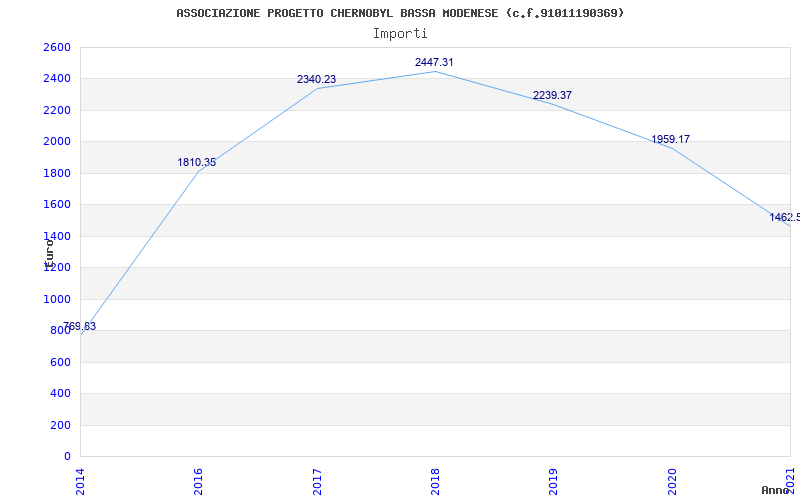Click the 600 y-axis value
The image size is (800, 500).
[60, 362]
